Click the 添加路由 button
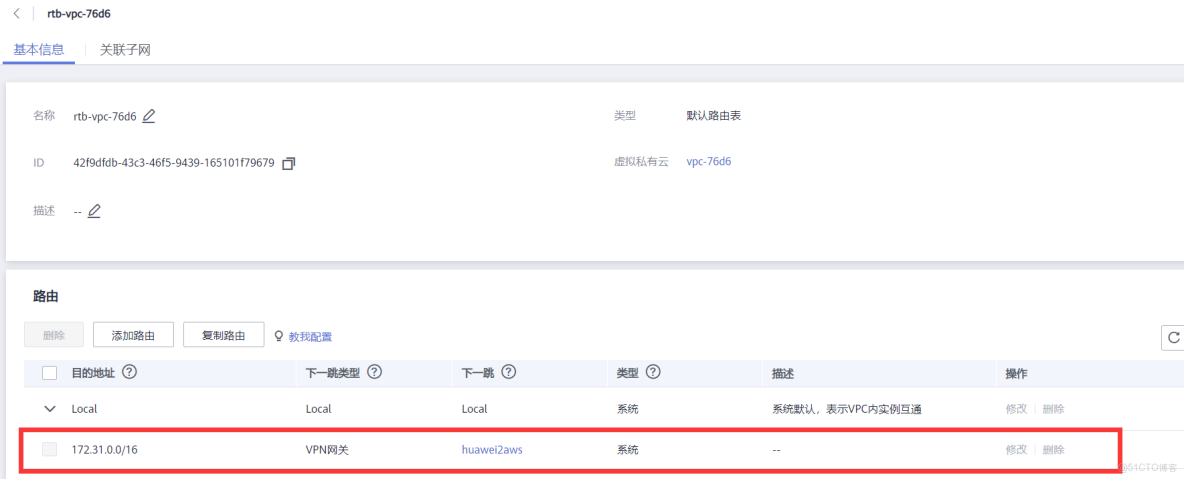Viewport: 1184px width, 479px height. tap(133, 335)
